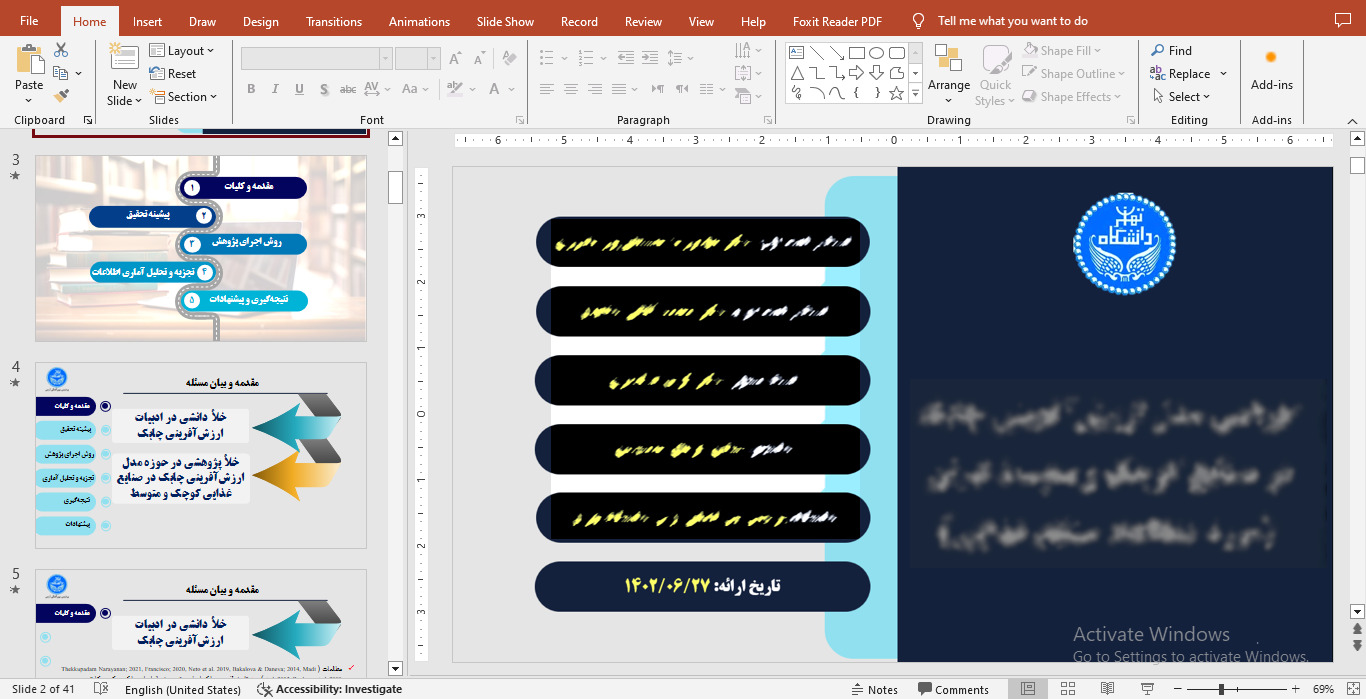The height and width of the screenshot is (699, 1366).
Task: Enable underline formatting
Action: click(x=299, y=89)
